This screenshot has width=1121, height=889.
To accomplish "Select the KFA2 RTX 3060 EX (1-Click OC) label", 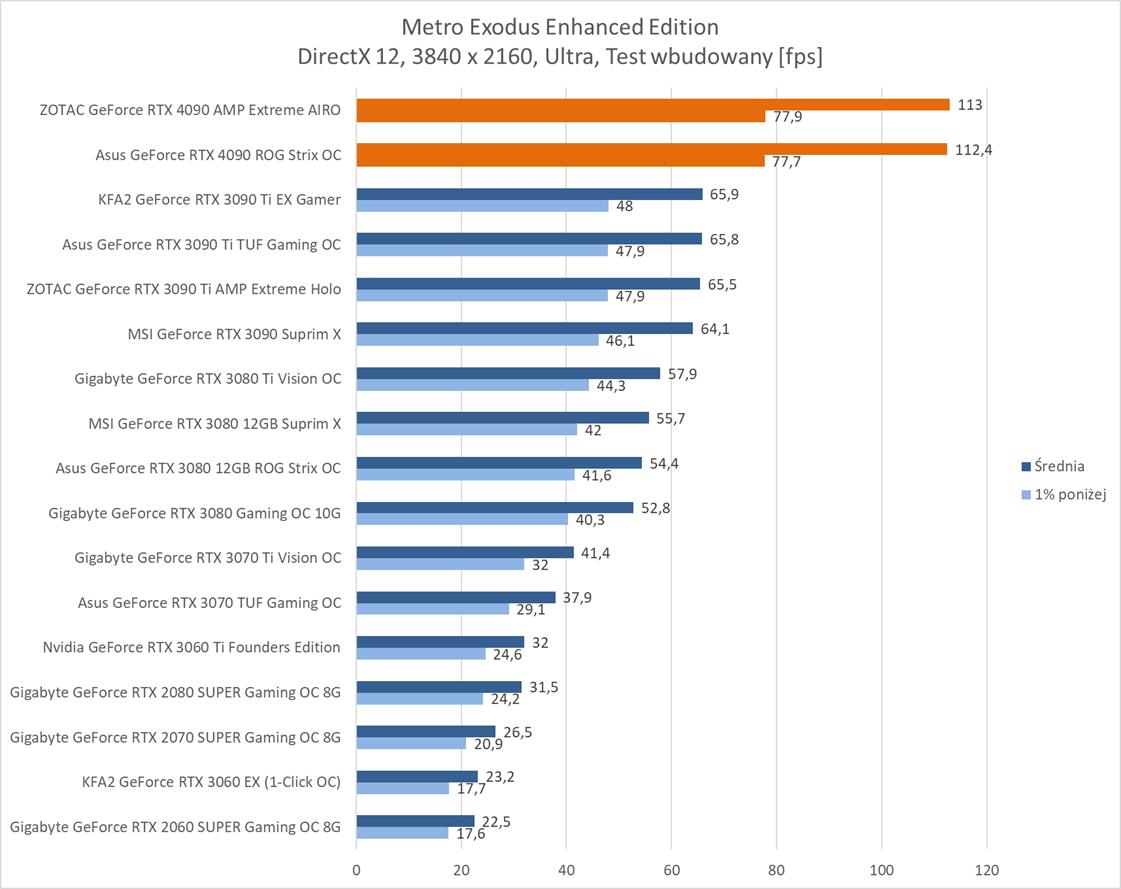I will click(211, 781).
